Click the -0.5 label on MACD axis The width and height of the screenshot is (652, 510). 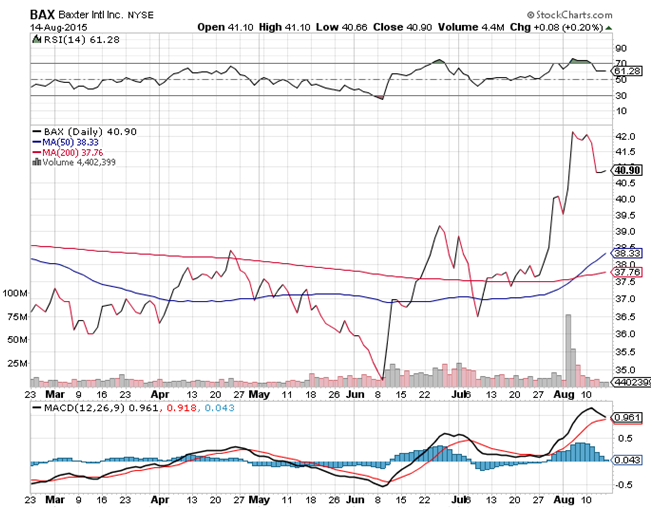[x=624, y=485]
